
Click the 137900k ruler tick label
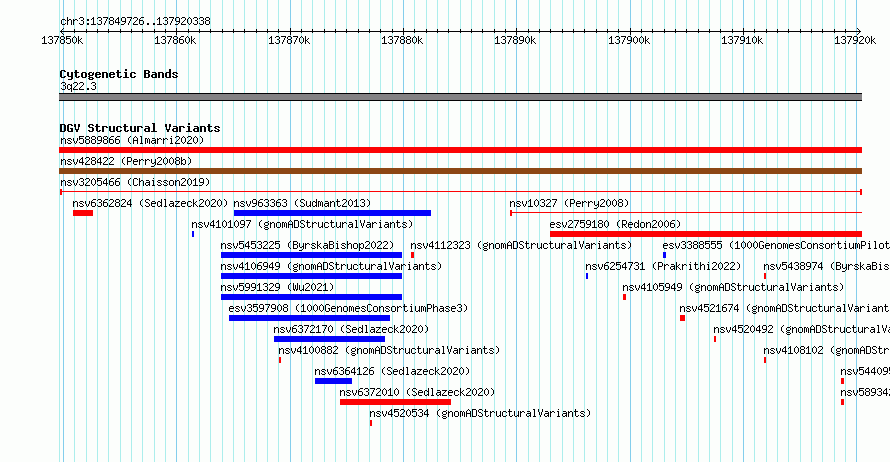(x=629, y=40)
